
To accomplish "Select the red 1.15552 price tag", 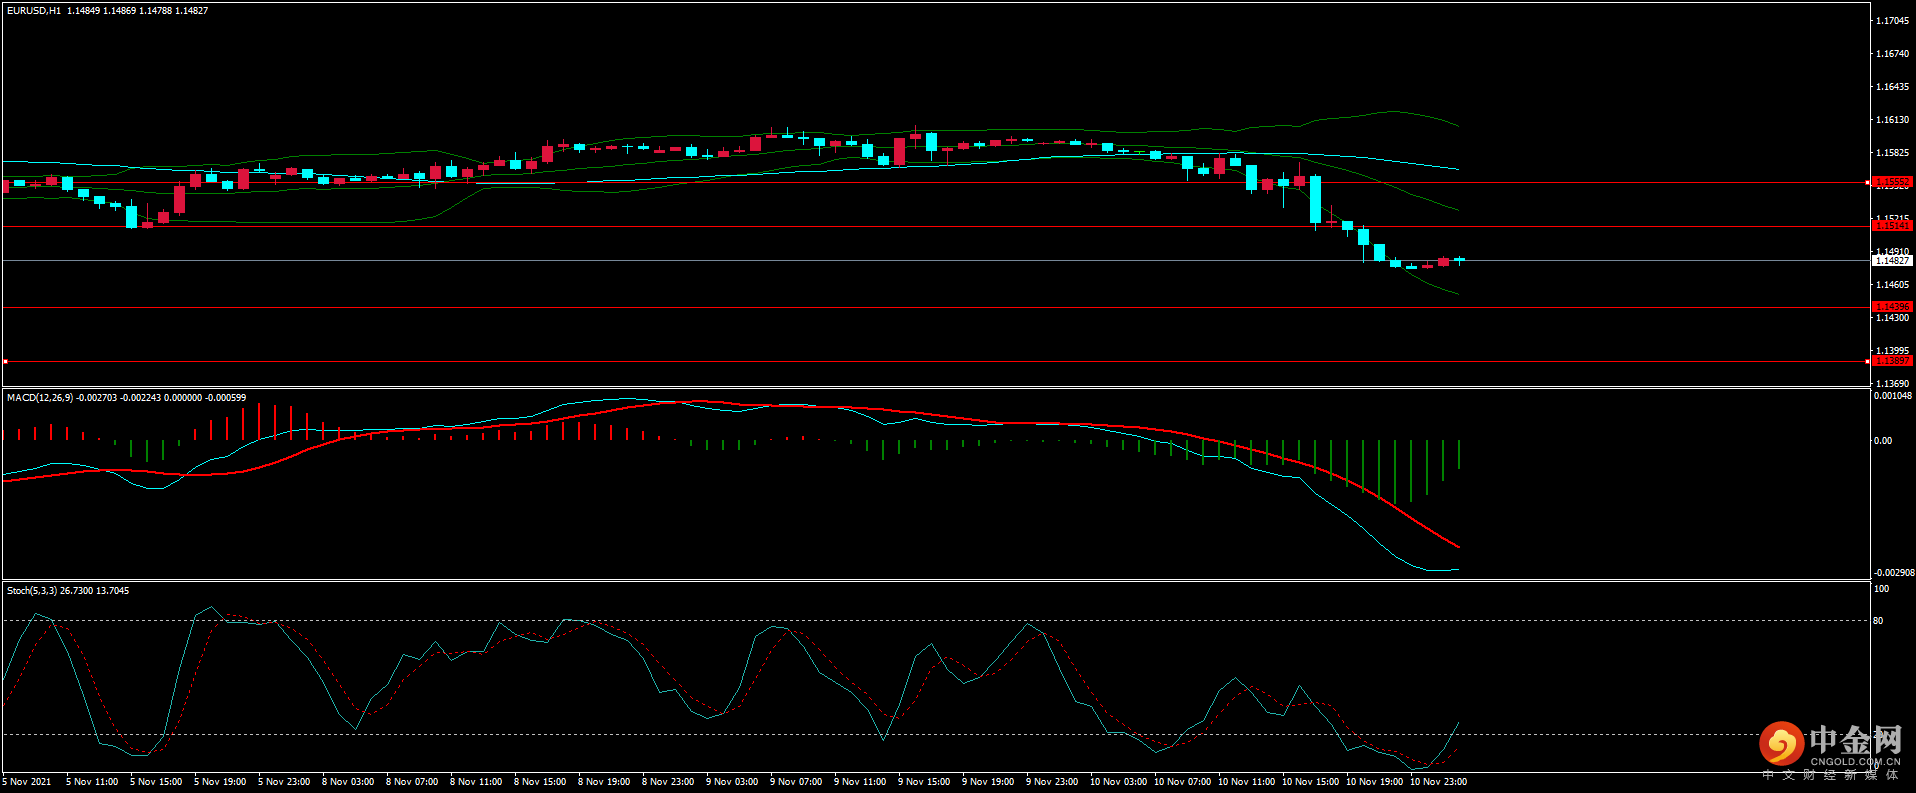I will pos(1892,183).
